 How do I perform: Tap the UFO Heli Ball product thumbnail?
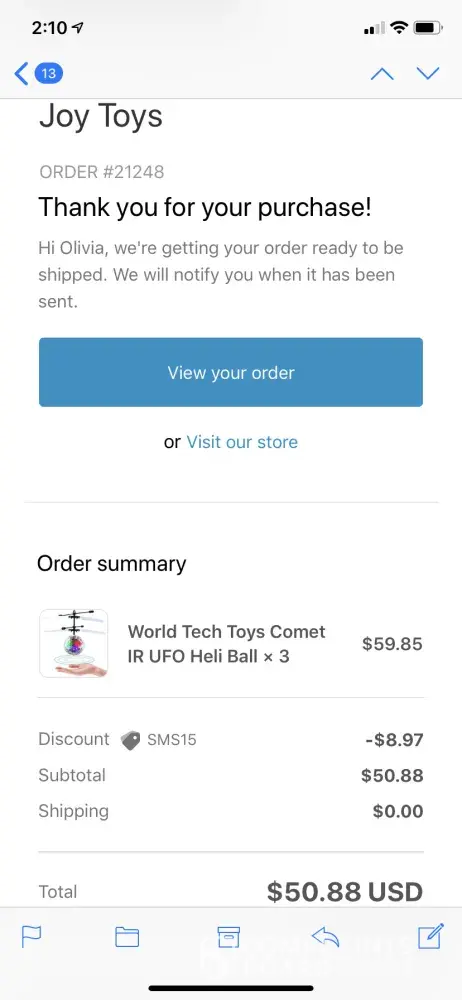point(73,643)
